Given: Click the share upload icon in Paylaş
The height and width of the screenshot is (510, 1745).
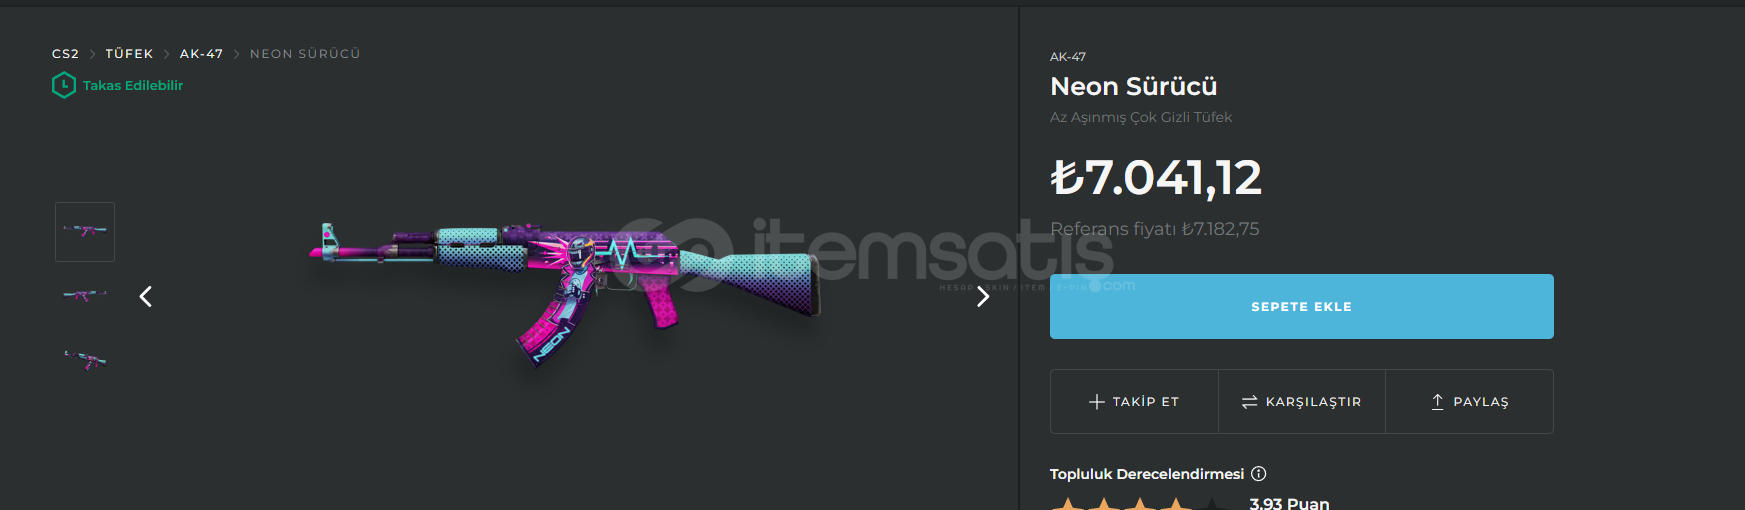Looking at the screenshot, I should tap(1437, 401).
